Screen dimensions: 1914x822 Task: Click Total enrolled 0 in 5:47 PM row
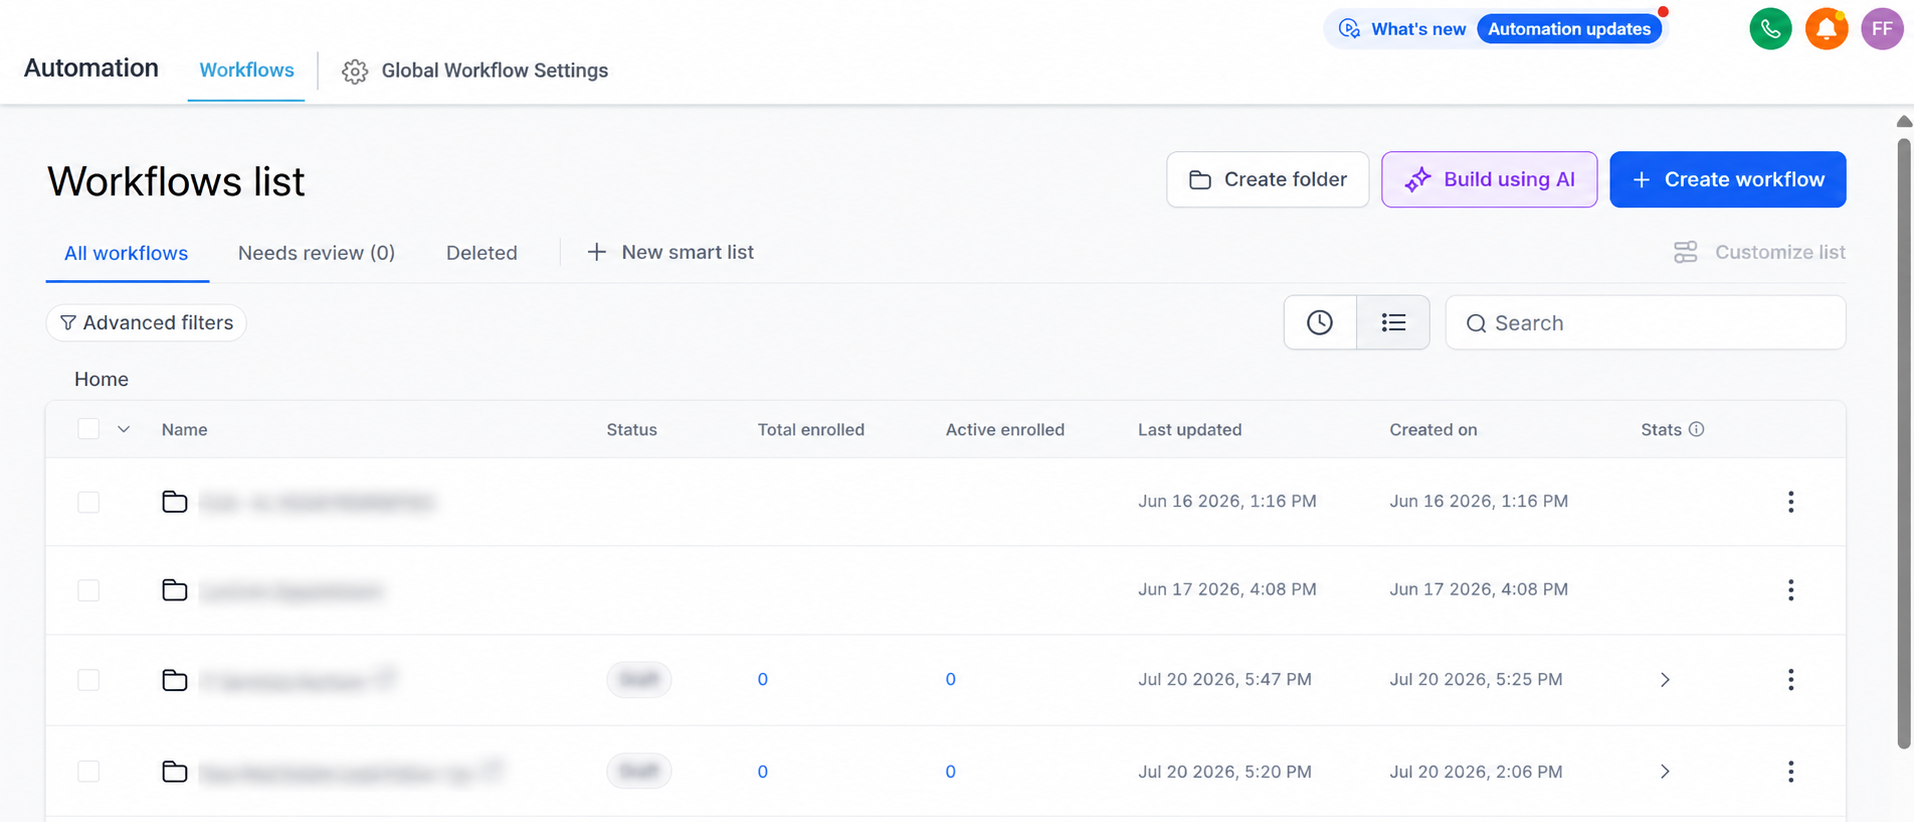(762, 680)
